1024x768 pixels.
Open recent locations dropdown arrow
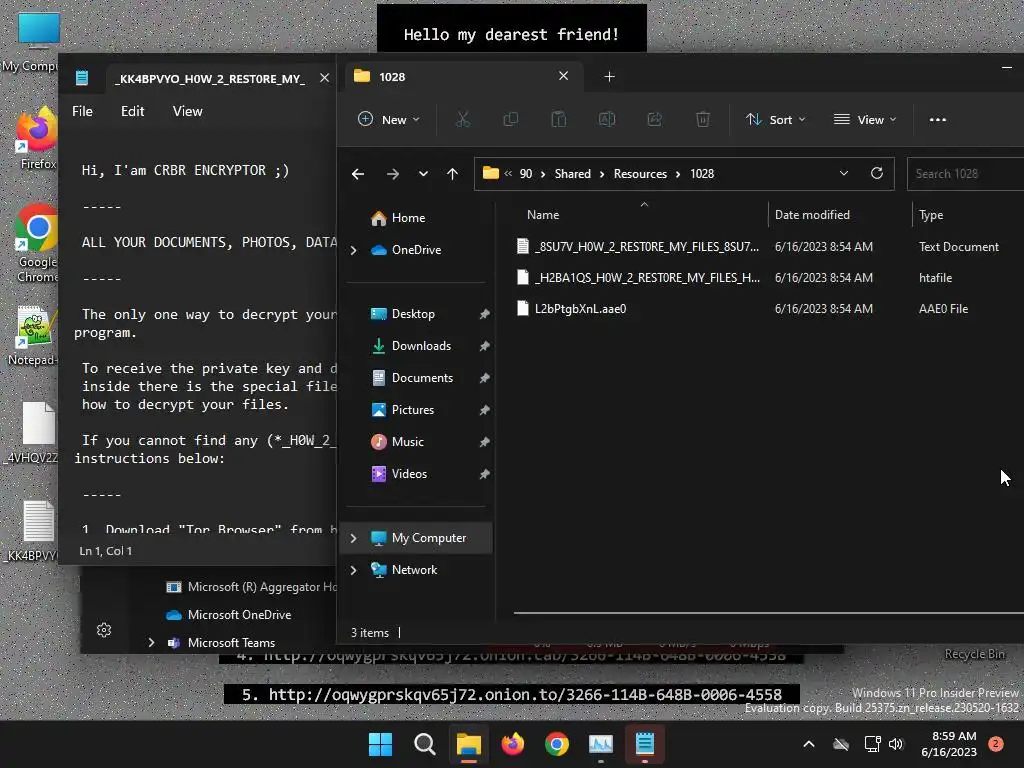click(423, 174)
